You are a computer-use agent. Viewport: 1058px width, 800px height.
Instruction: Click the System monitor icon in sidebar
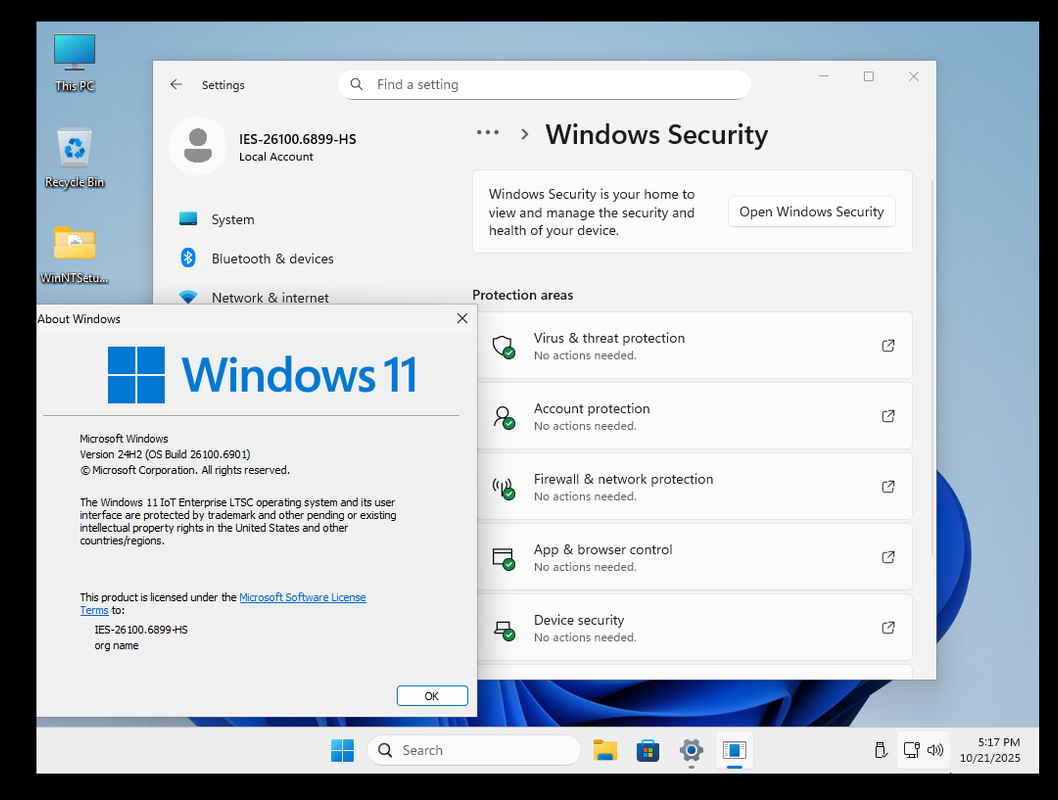point(188,219)
